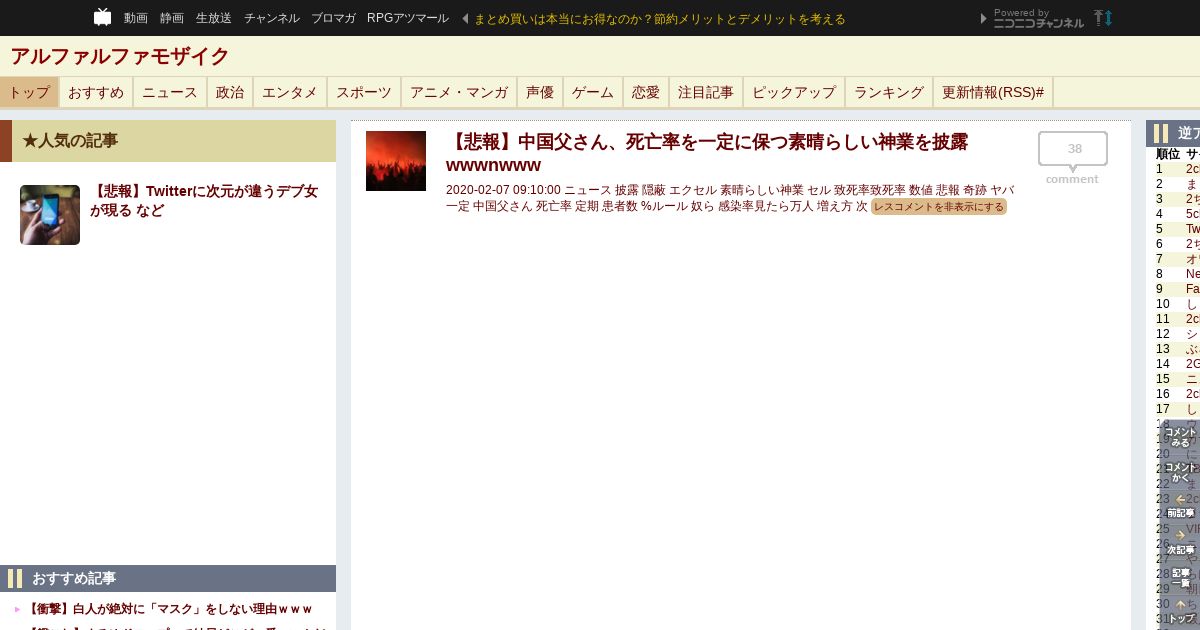Screen dimensions: 1200x630
Task: Click the 2020-02-07 09:10:00 timestamp text
Action: [x=503, y=190]
